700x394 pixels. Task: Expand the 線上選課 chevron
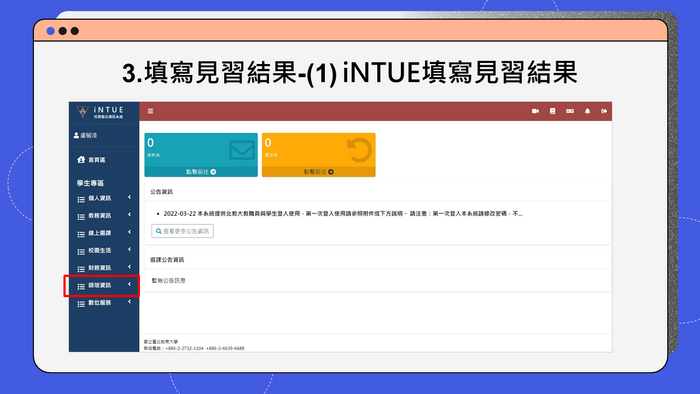pyautogui.click(x=129, y=232)
